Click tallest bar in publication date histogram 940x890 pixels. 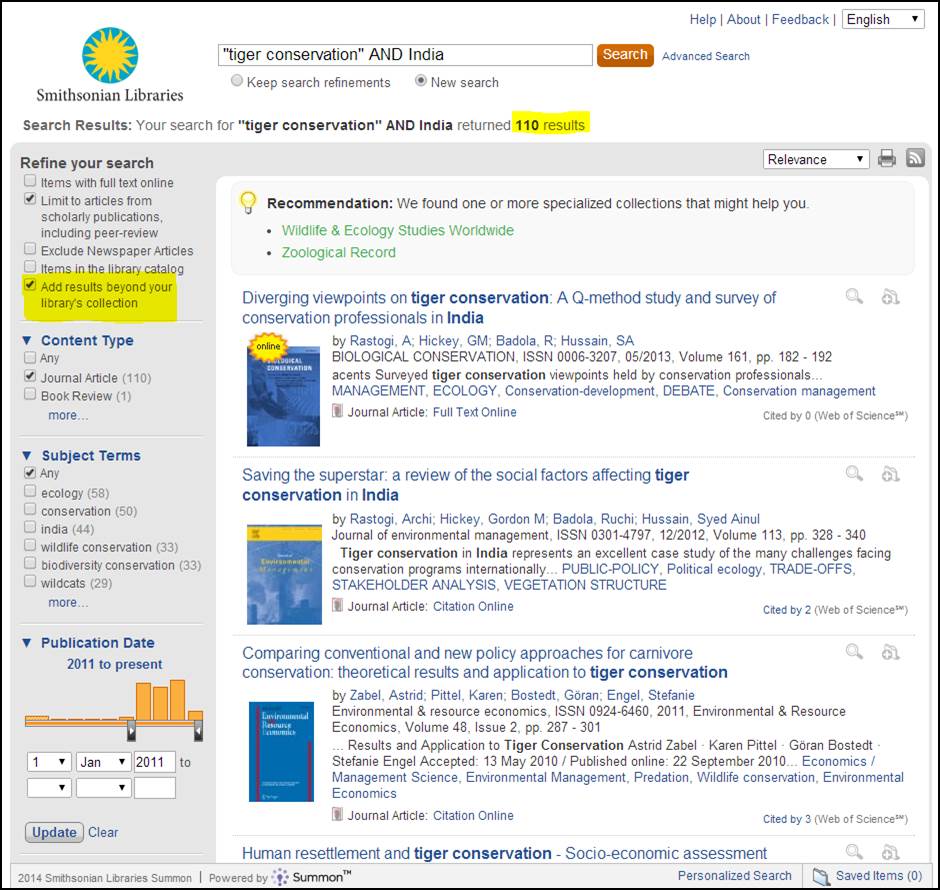(x=177, y=699)
